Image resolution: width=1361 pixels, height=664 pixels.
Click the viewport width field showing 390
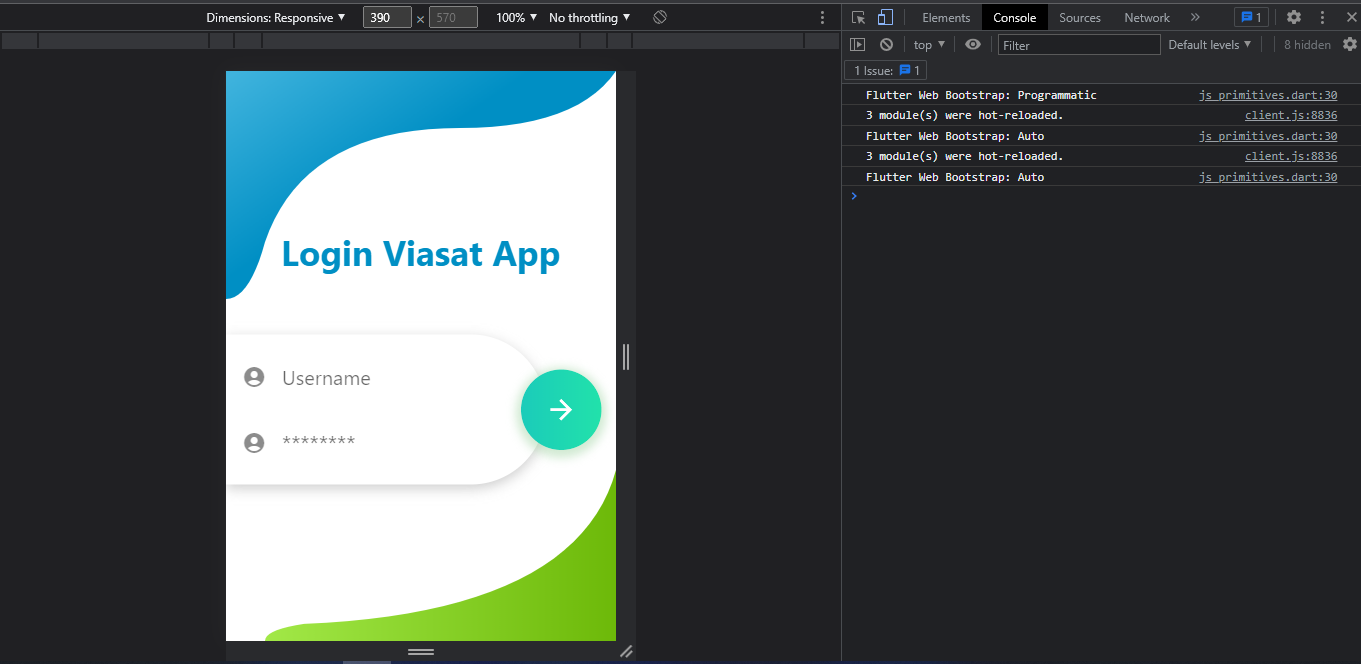387,17
